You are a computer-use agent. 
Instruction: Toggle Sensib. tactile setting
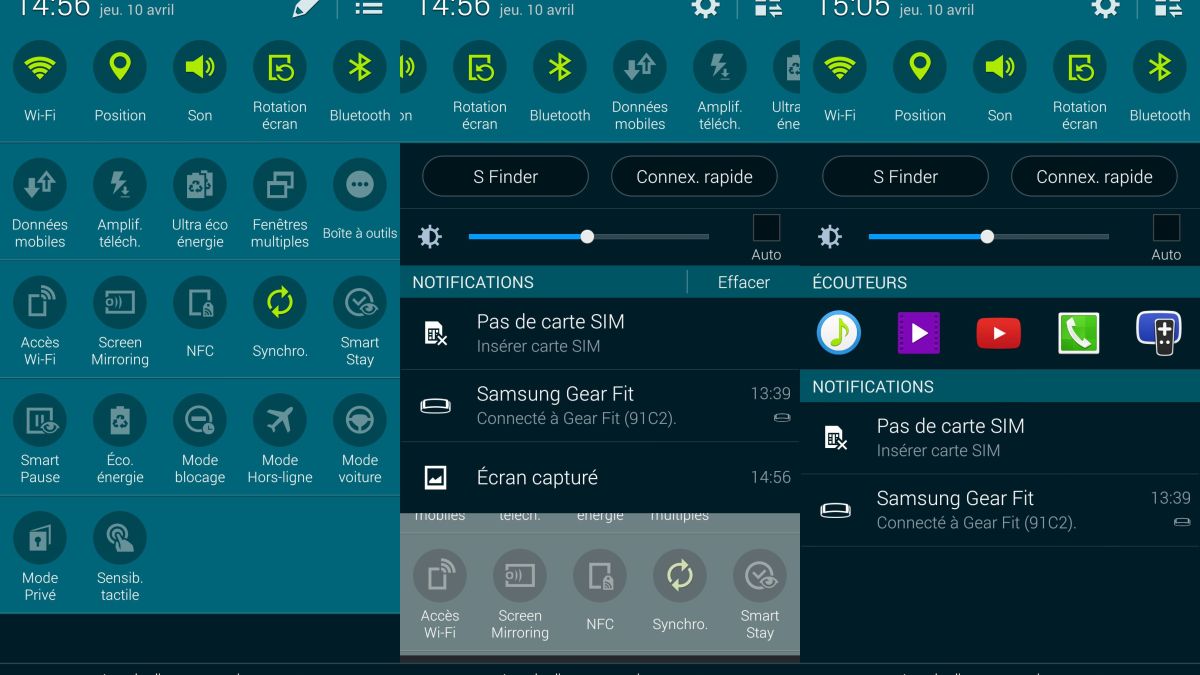coord(120,538)
